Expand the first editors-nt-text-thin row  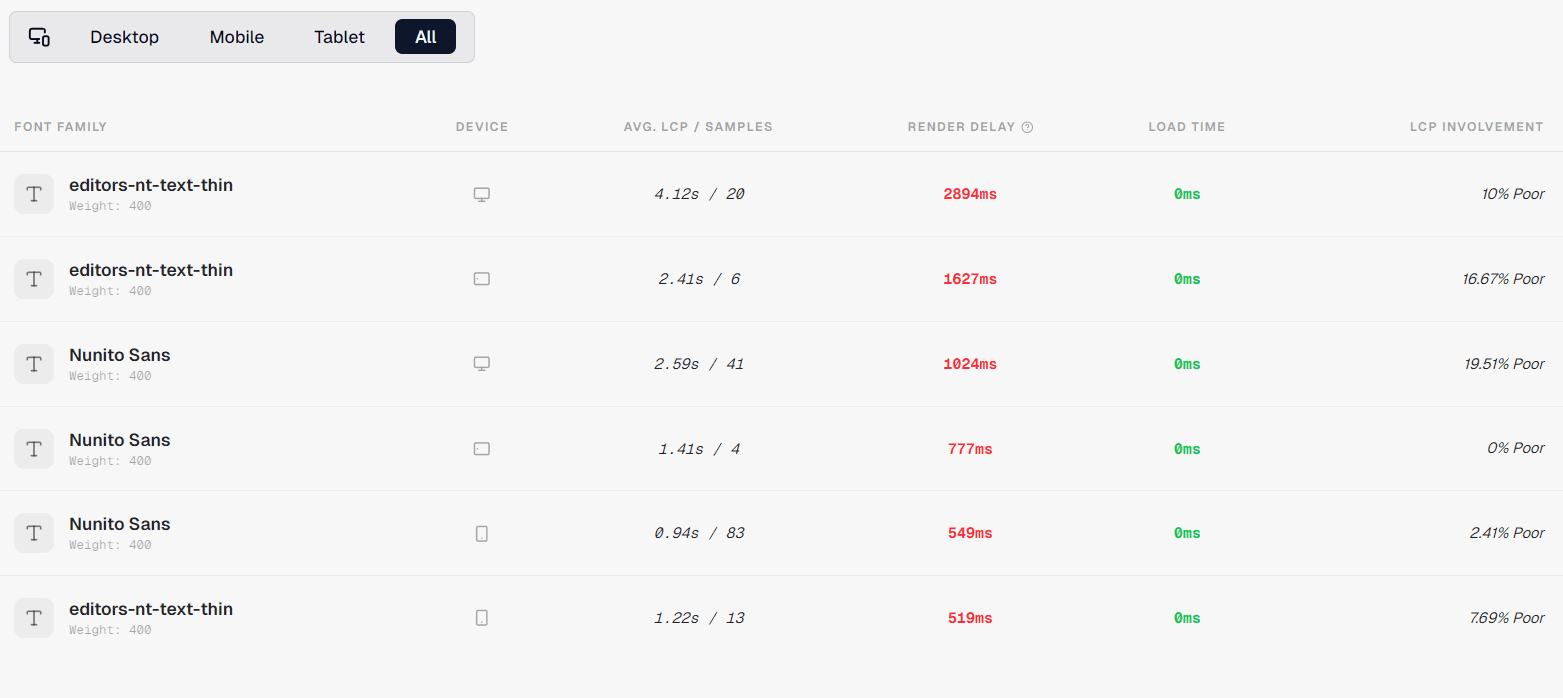point(151,184)
